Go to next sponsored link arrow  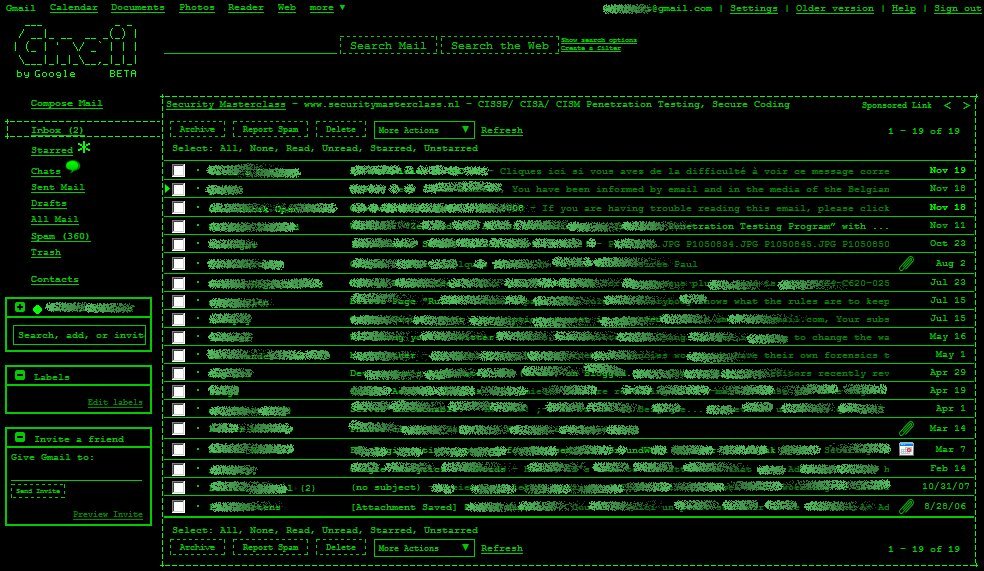point(966,105)
